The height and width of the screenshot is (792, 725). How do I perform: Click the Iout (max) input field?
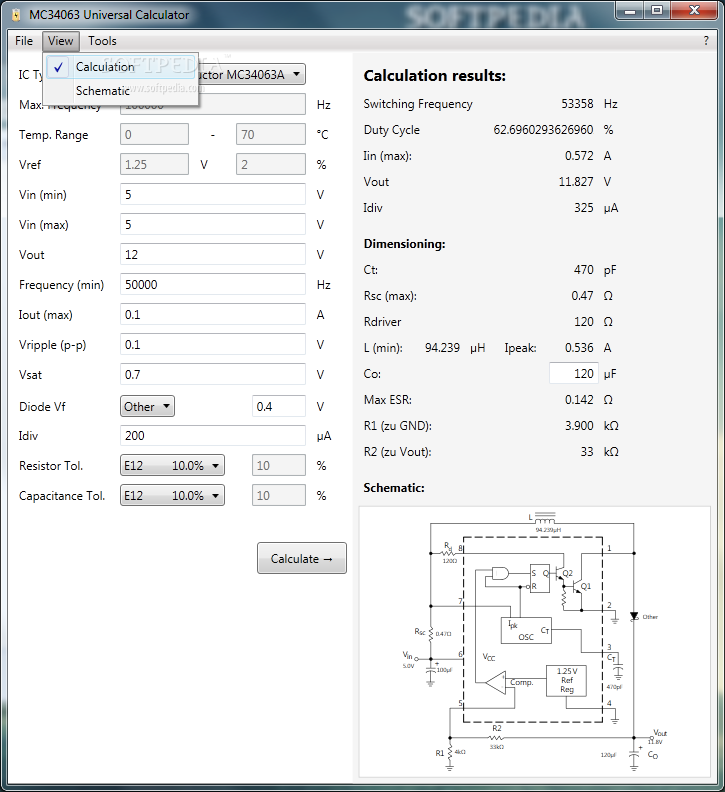coord(213,315)
